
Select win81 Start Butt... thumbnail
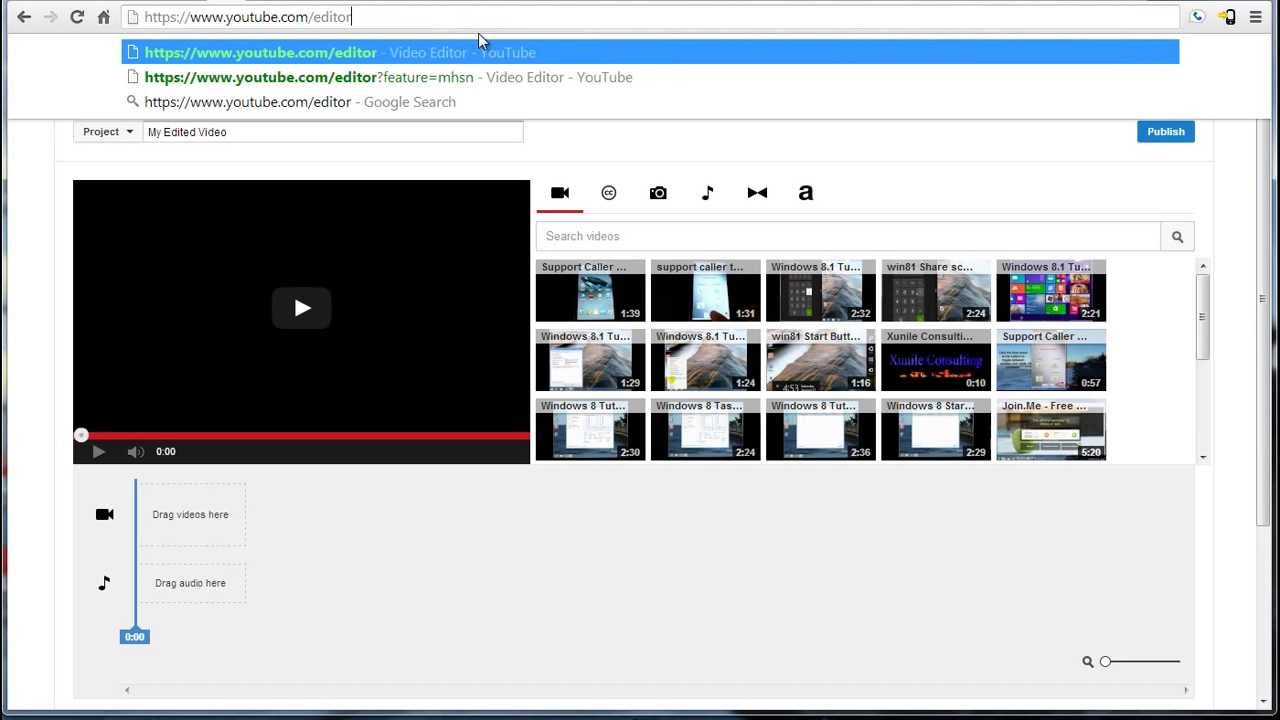pos(820,360)
